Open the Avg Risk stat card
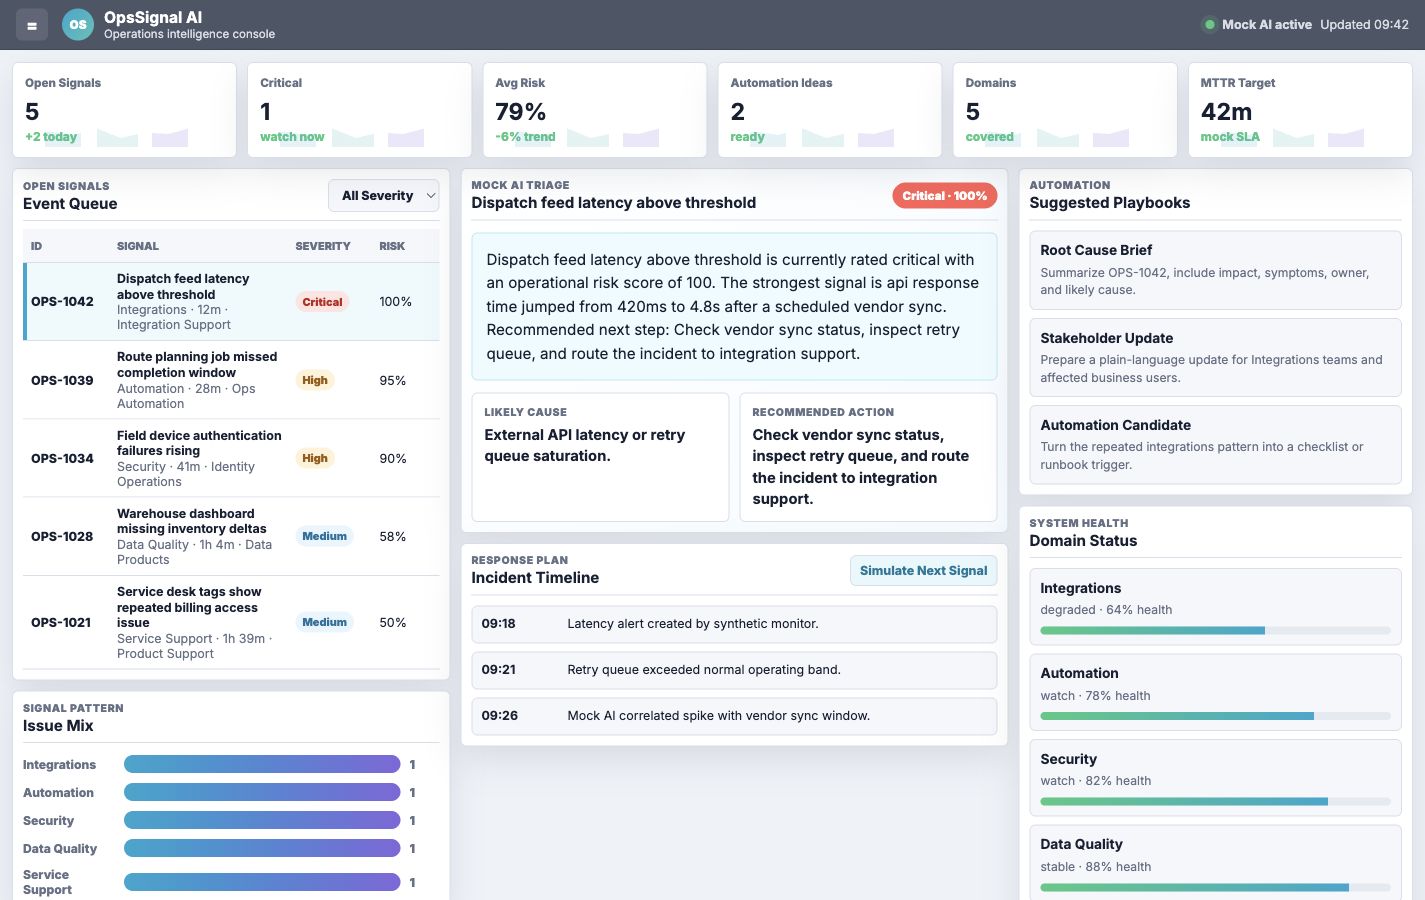The height and width of the screenshot is (900, 1425). [595, 110]
